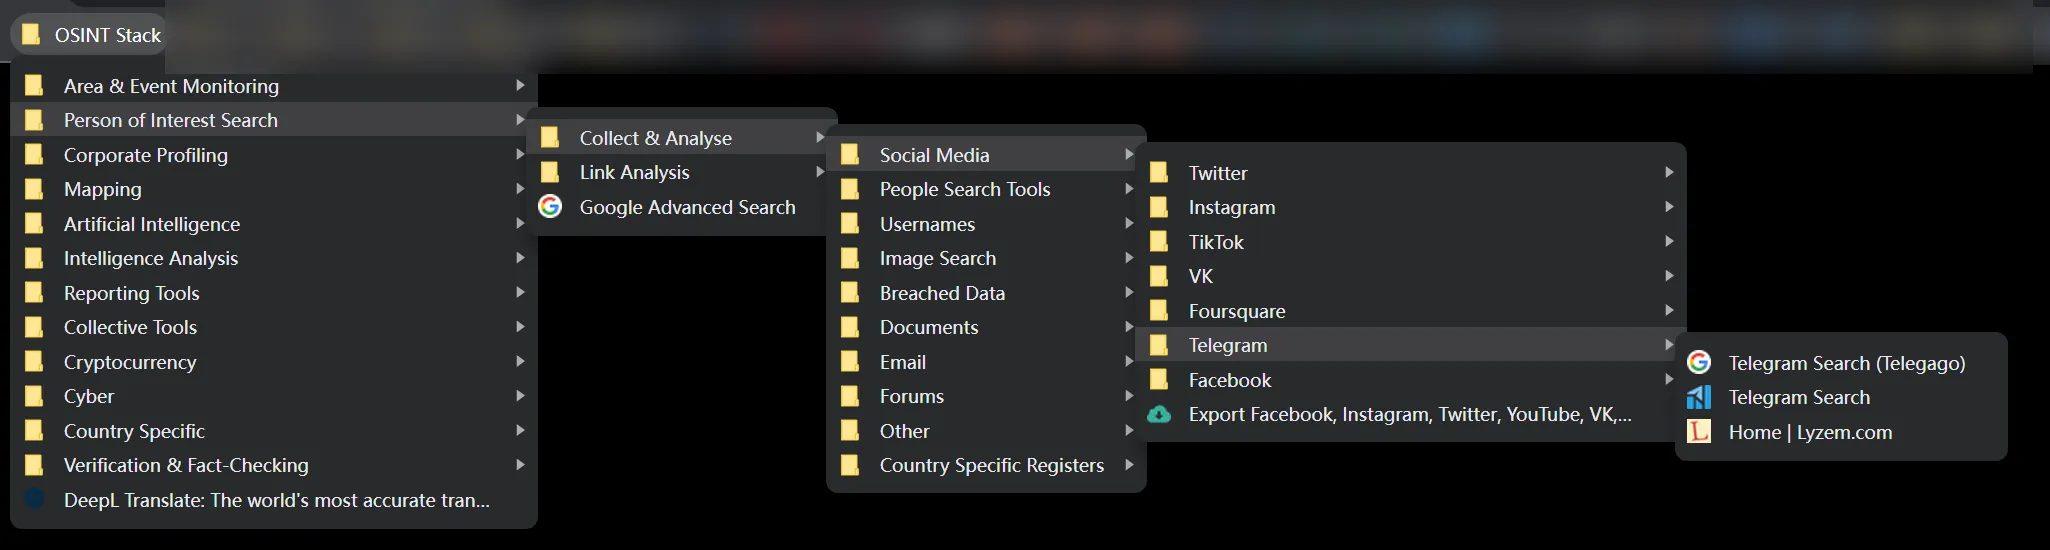Click the folder icon next to Reporting Tools
Image resolution: width=2050 pixels, height=550 pixels.
pos(34,292)
